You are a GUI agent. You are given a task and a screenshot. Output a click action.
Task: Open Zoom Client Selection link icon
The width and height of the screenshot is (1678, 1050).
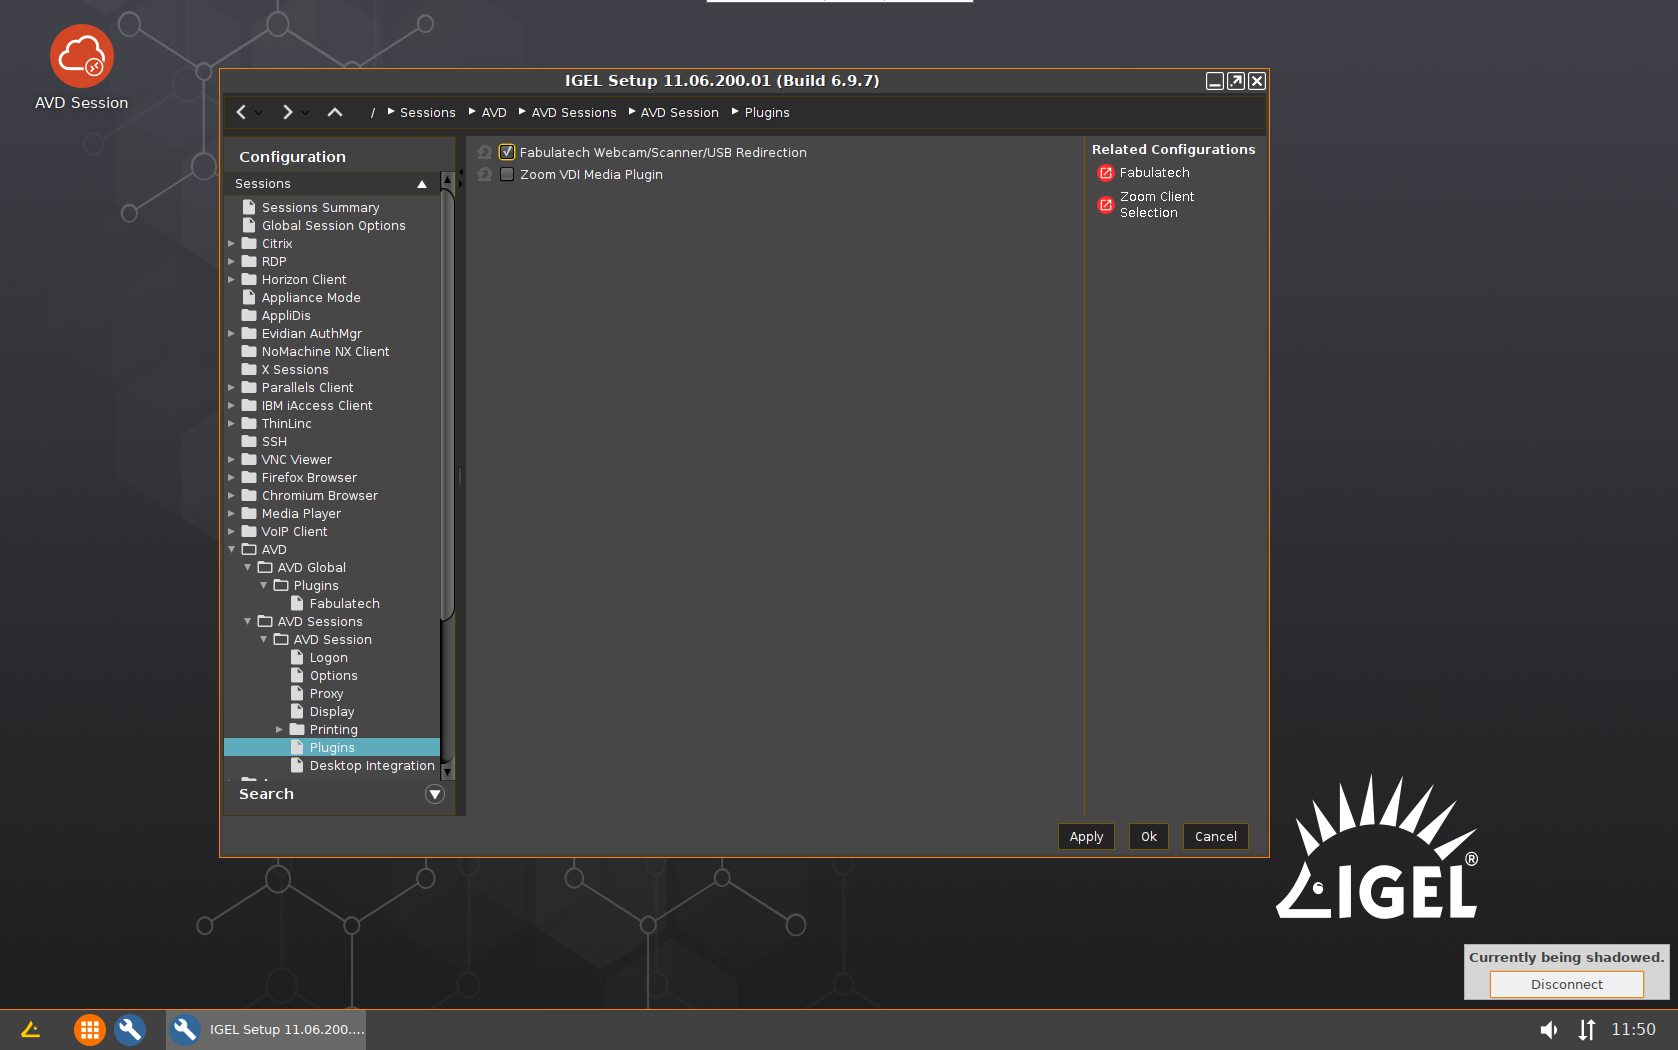(x=1106, y=205)
